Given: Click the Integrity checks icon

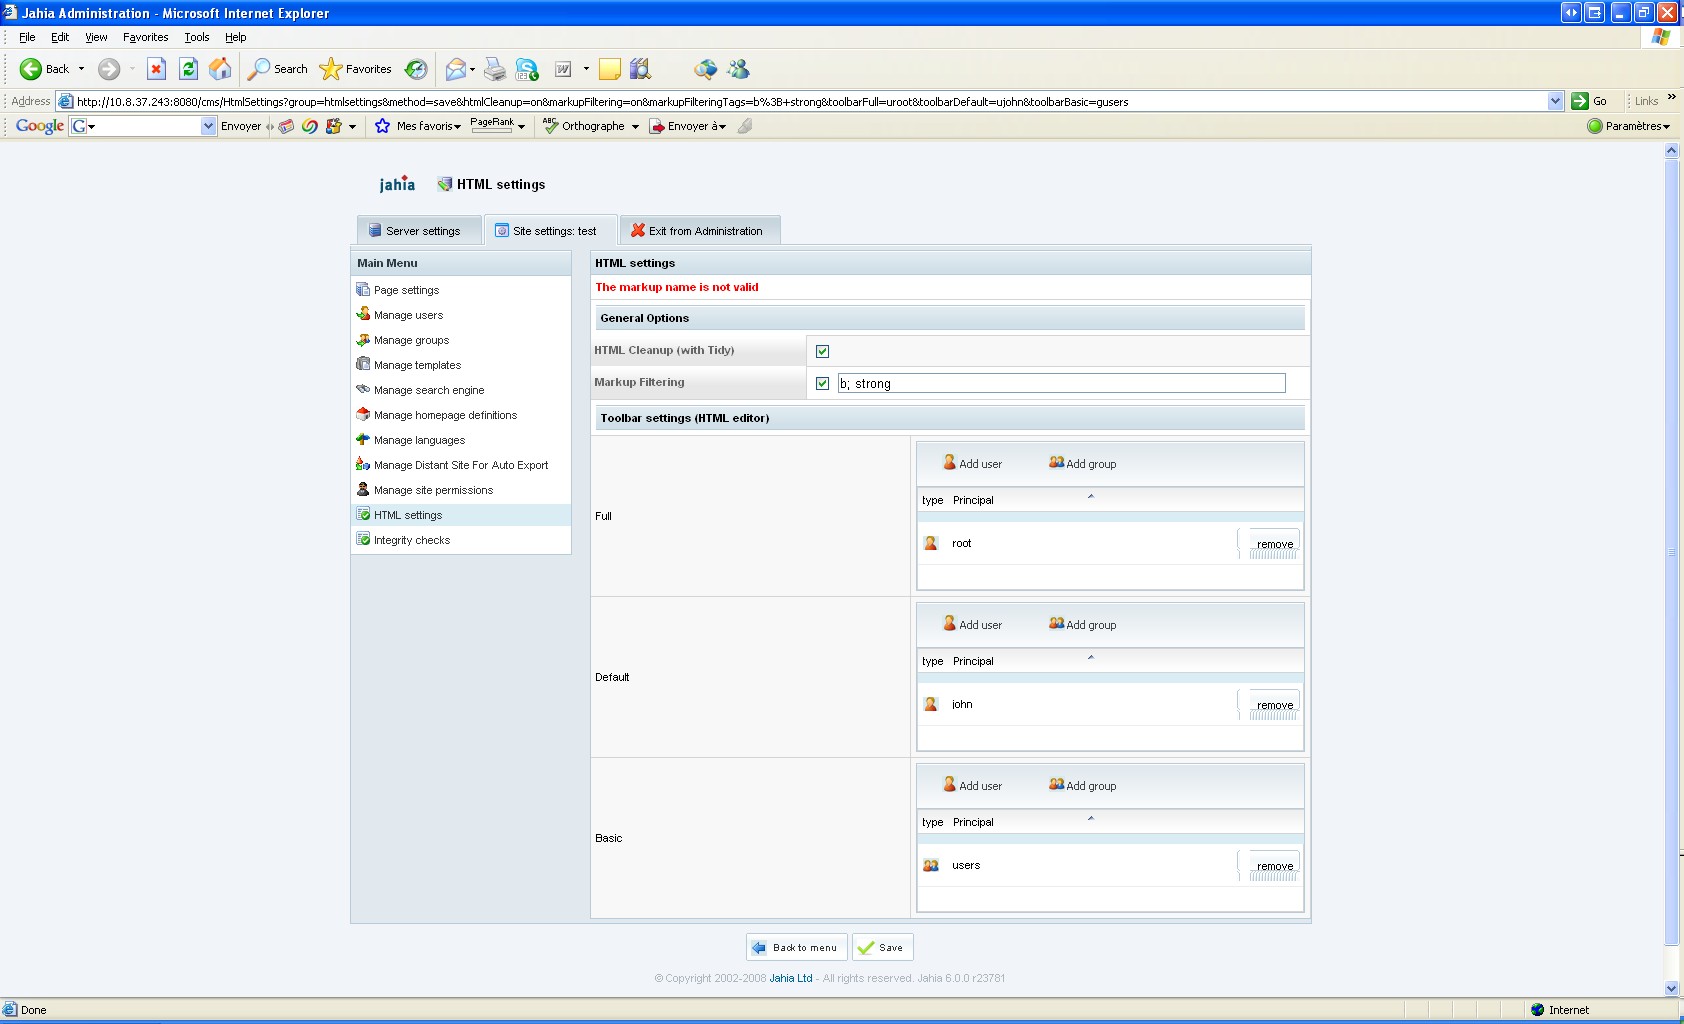Looking at the screenshot, I should 363,539.
